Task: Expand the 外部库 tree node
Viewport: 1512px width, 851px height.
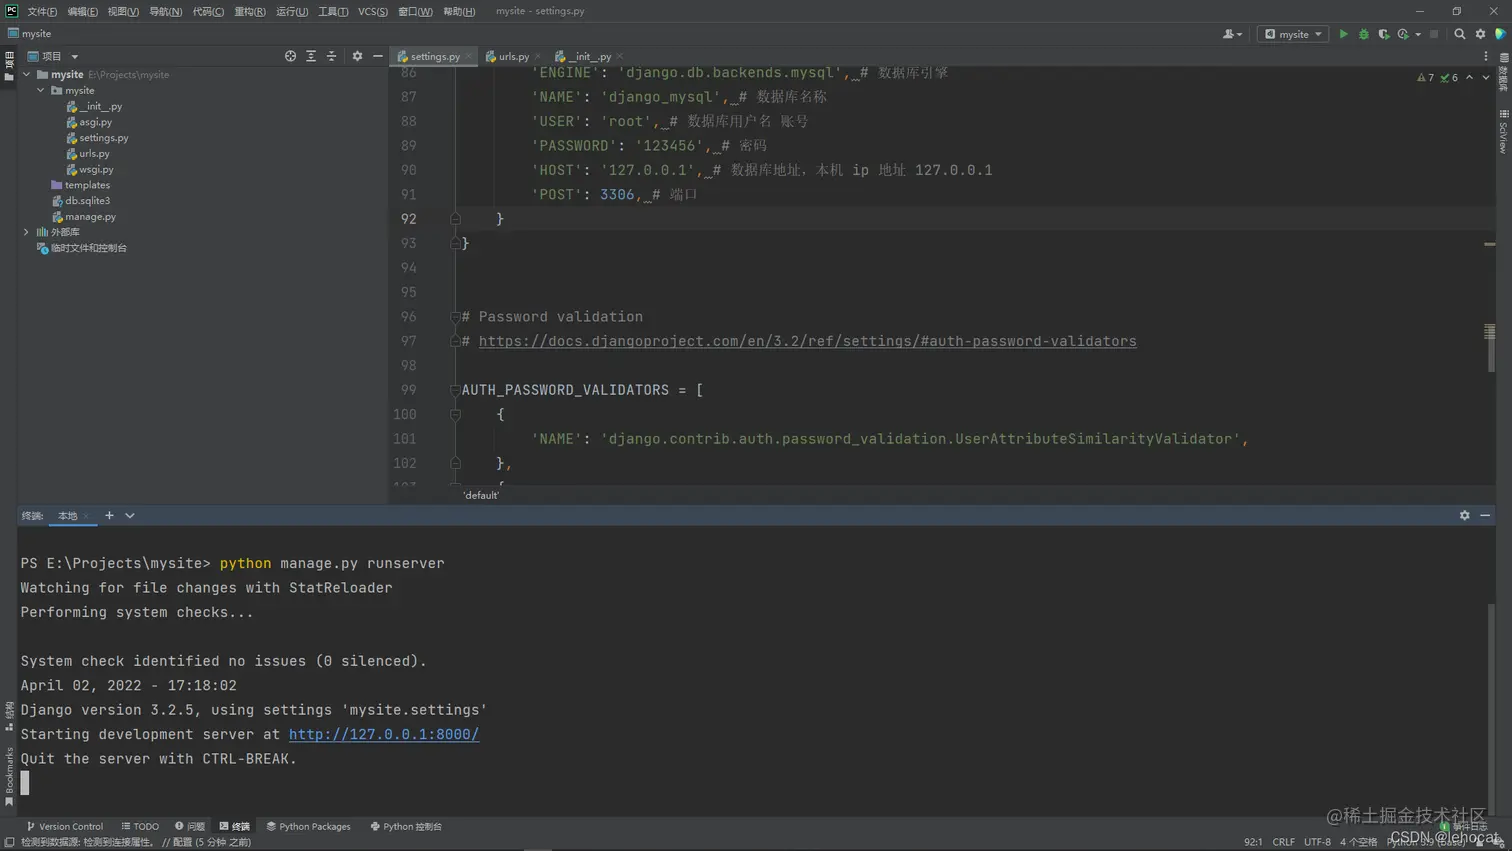Action: coord(25,232)
